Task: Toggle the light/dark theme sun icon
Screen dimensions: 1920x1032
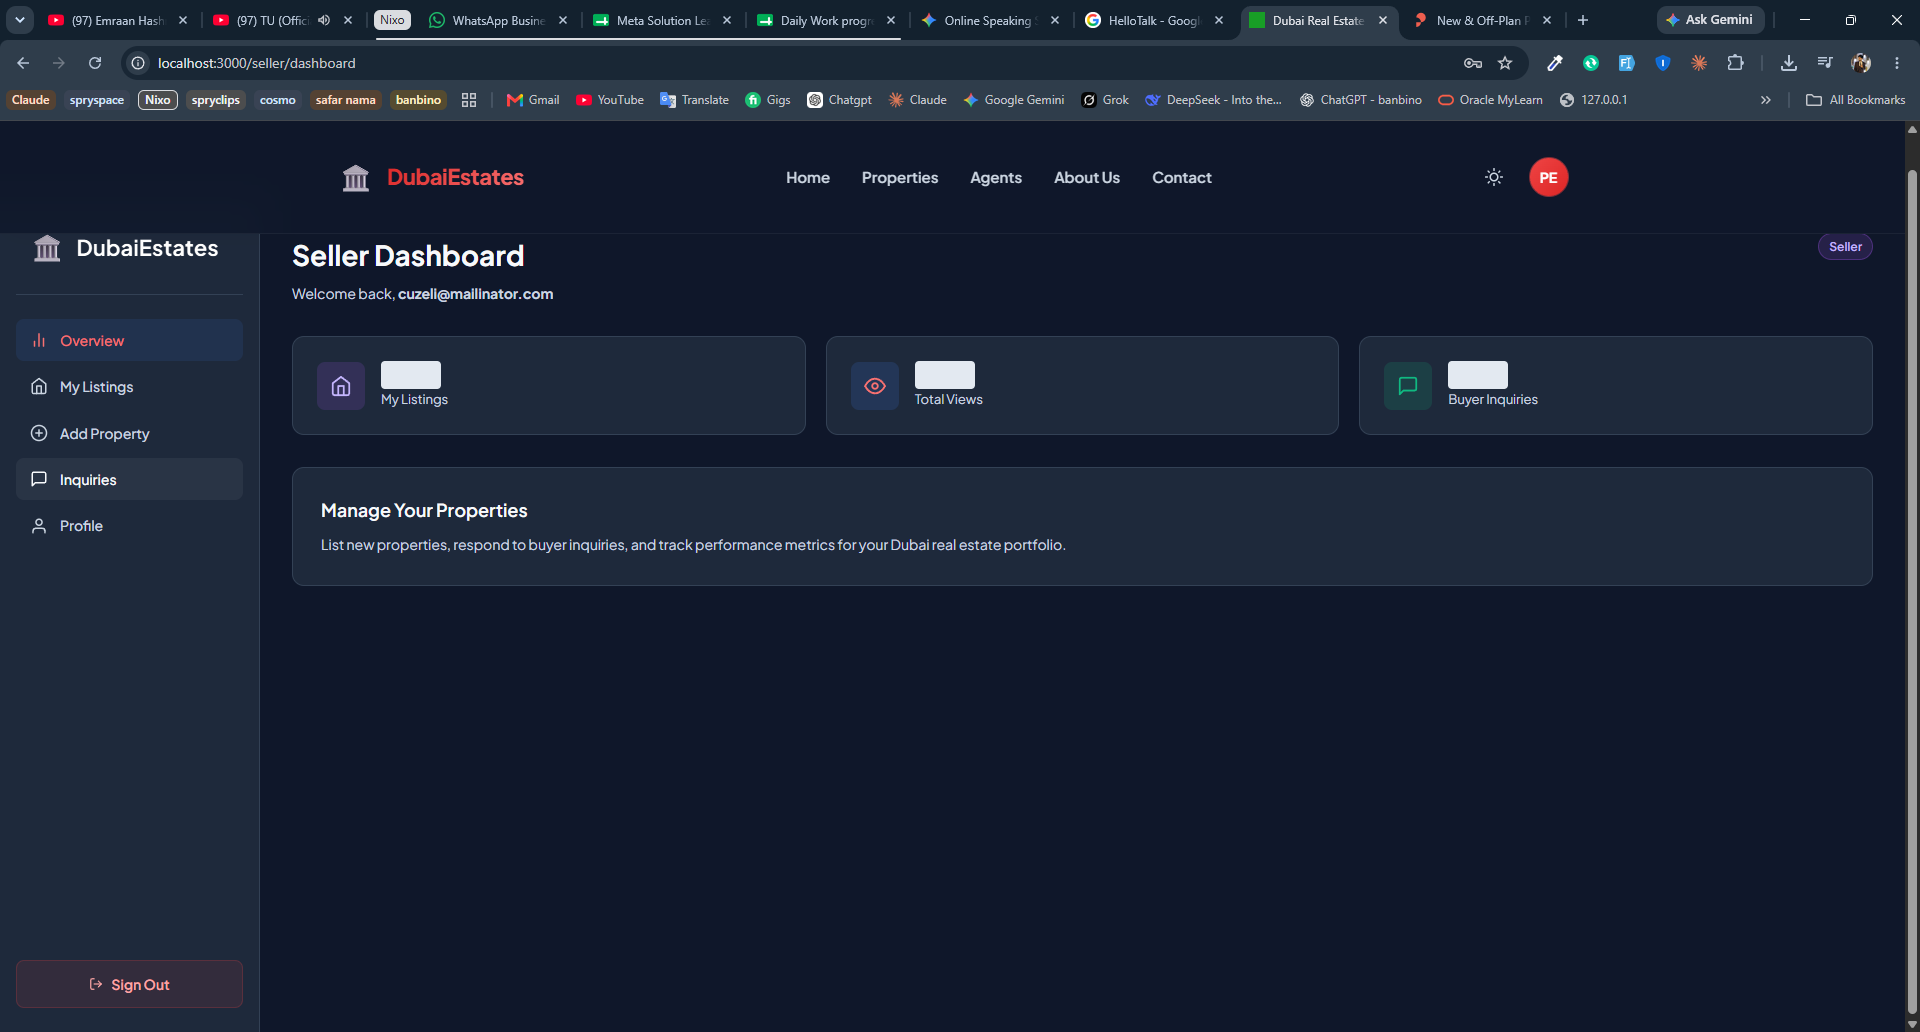Action: pos(1494,177)
